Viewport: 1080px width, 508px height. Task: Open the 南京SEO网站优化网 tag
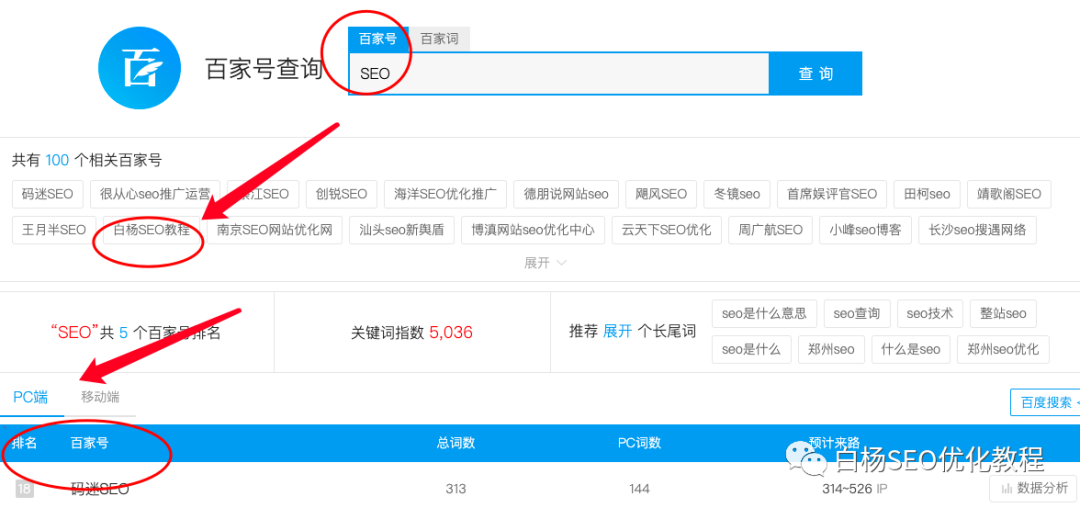275,230
